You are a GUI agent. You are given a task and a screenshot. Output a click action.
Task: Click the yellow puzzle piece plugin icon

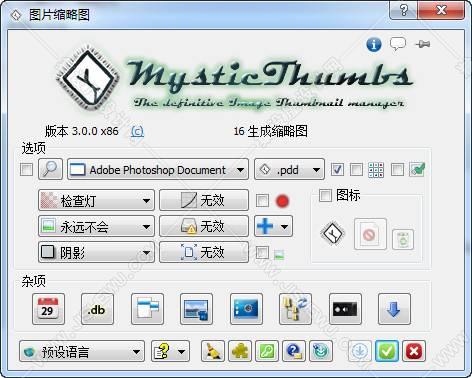click(x=240, y=351)
